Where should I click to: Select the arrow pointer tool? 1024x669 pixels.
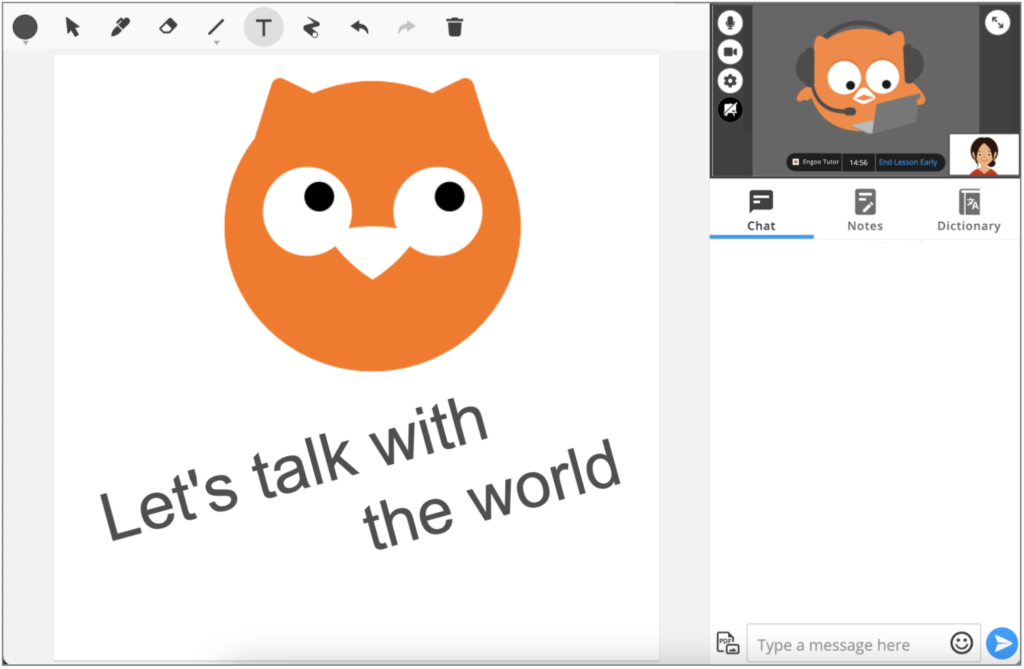(72, 27)
